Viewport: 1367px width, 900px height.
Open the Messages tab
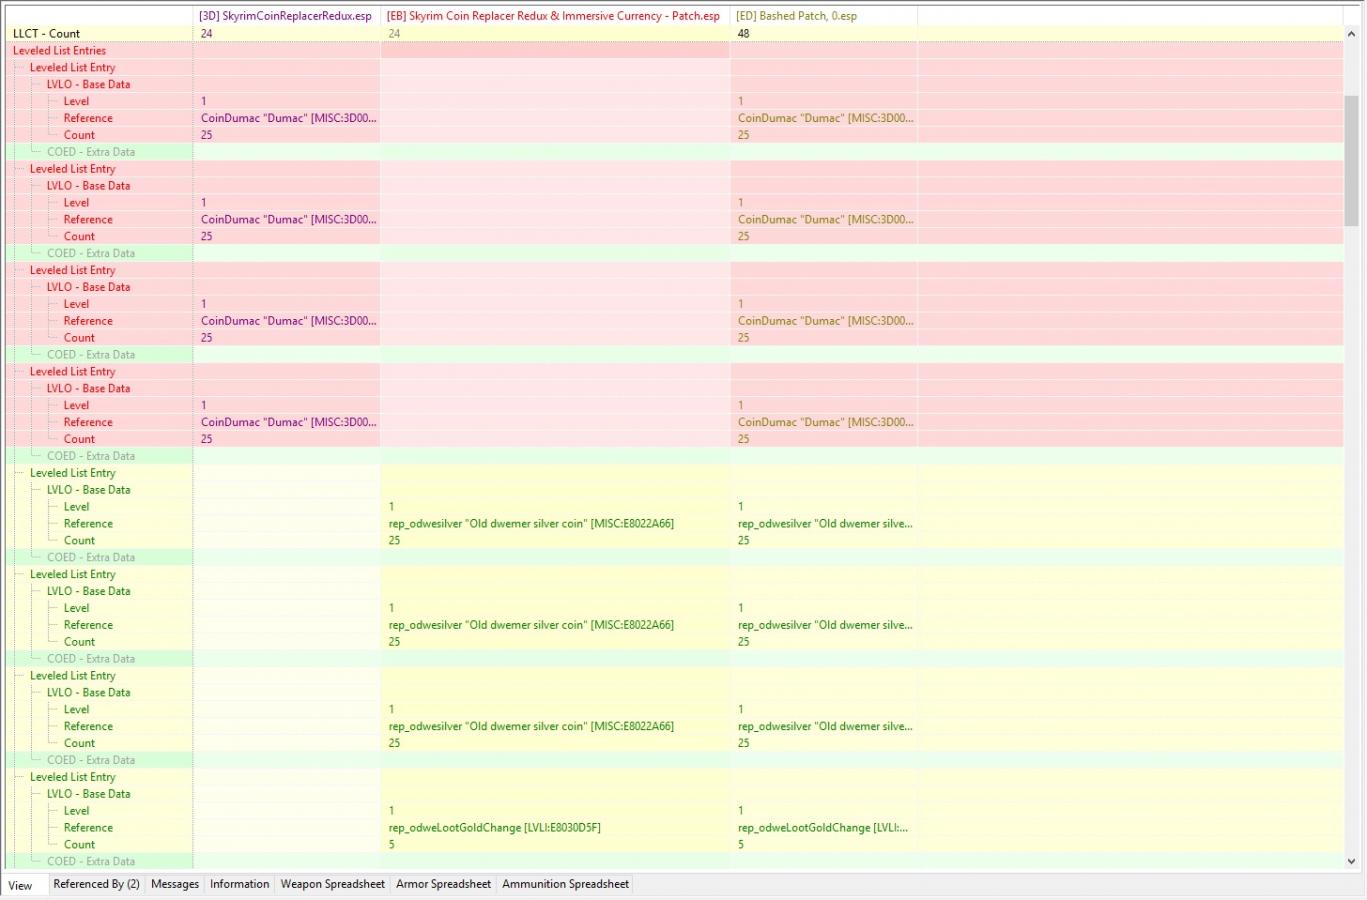point(174,884)
